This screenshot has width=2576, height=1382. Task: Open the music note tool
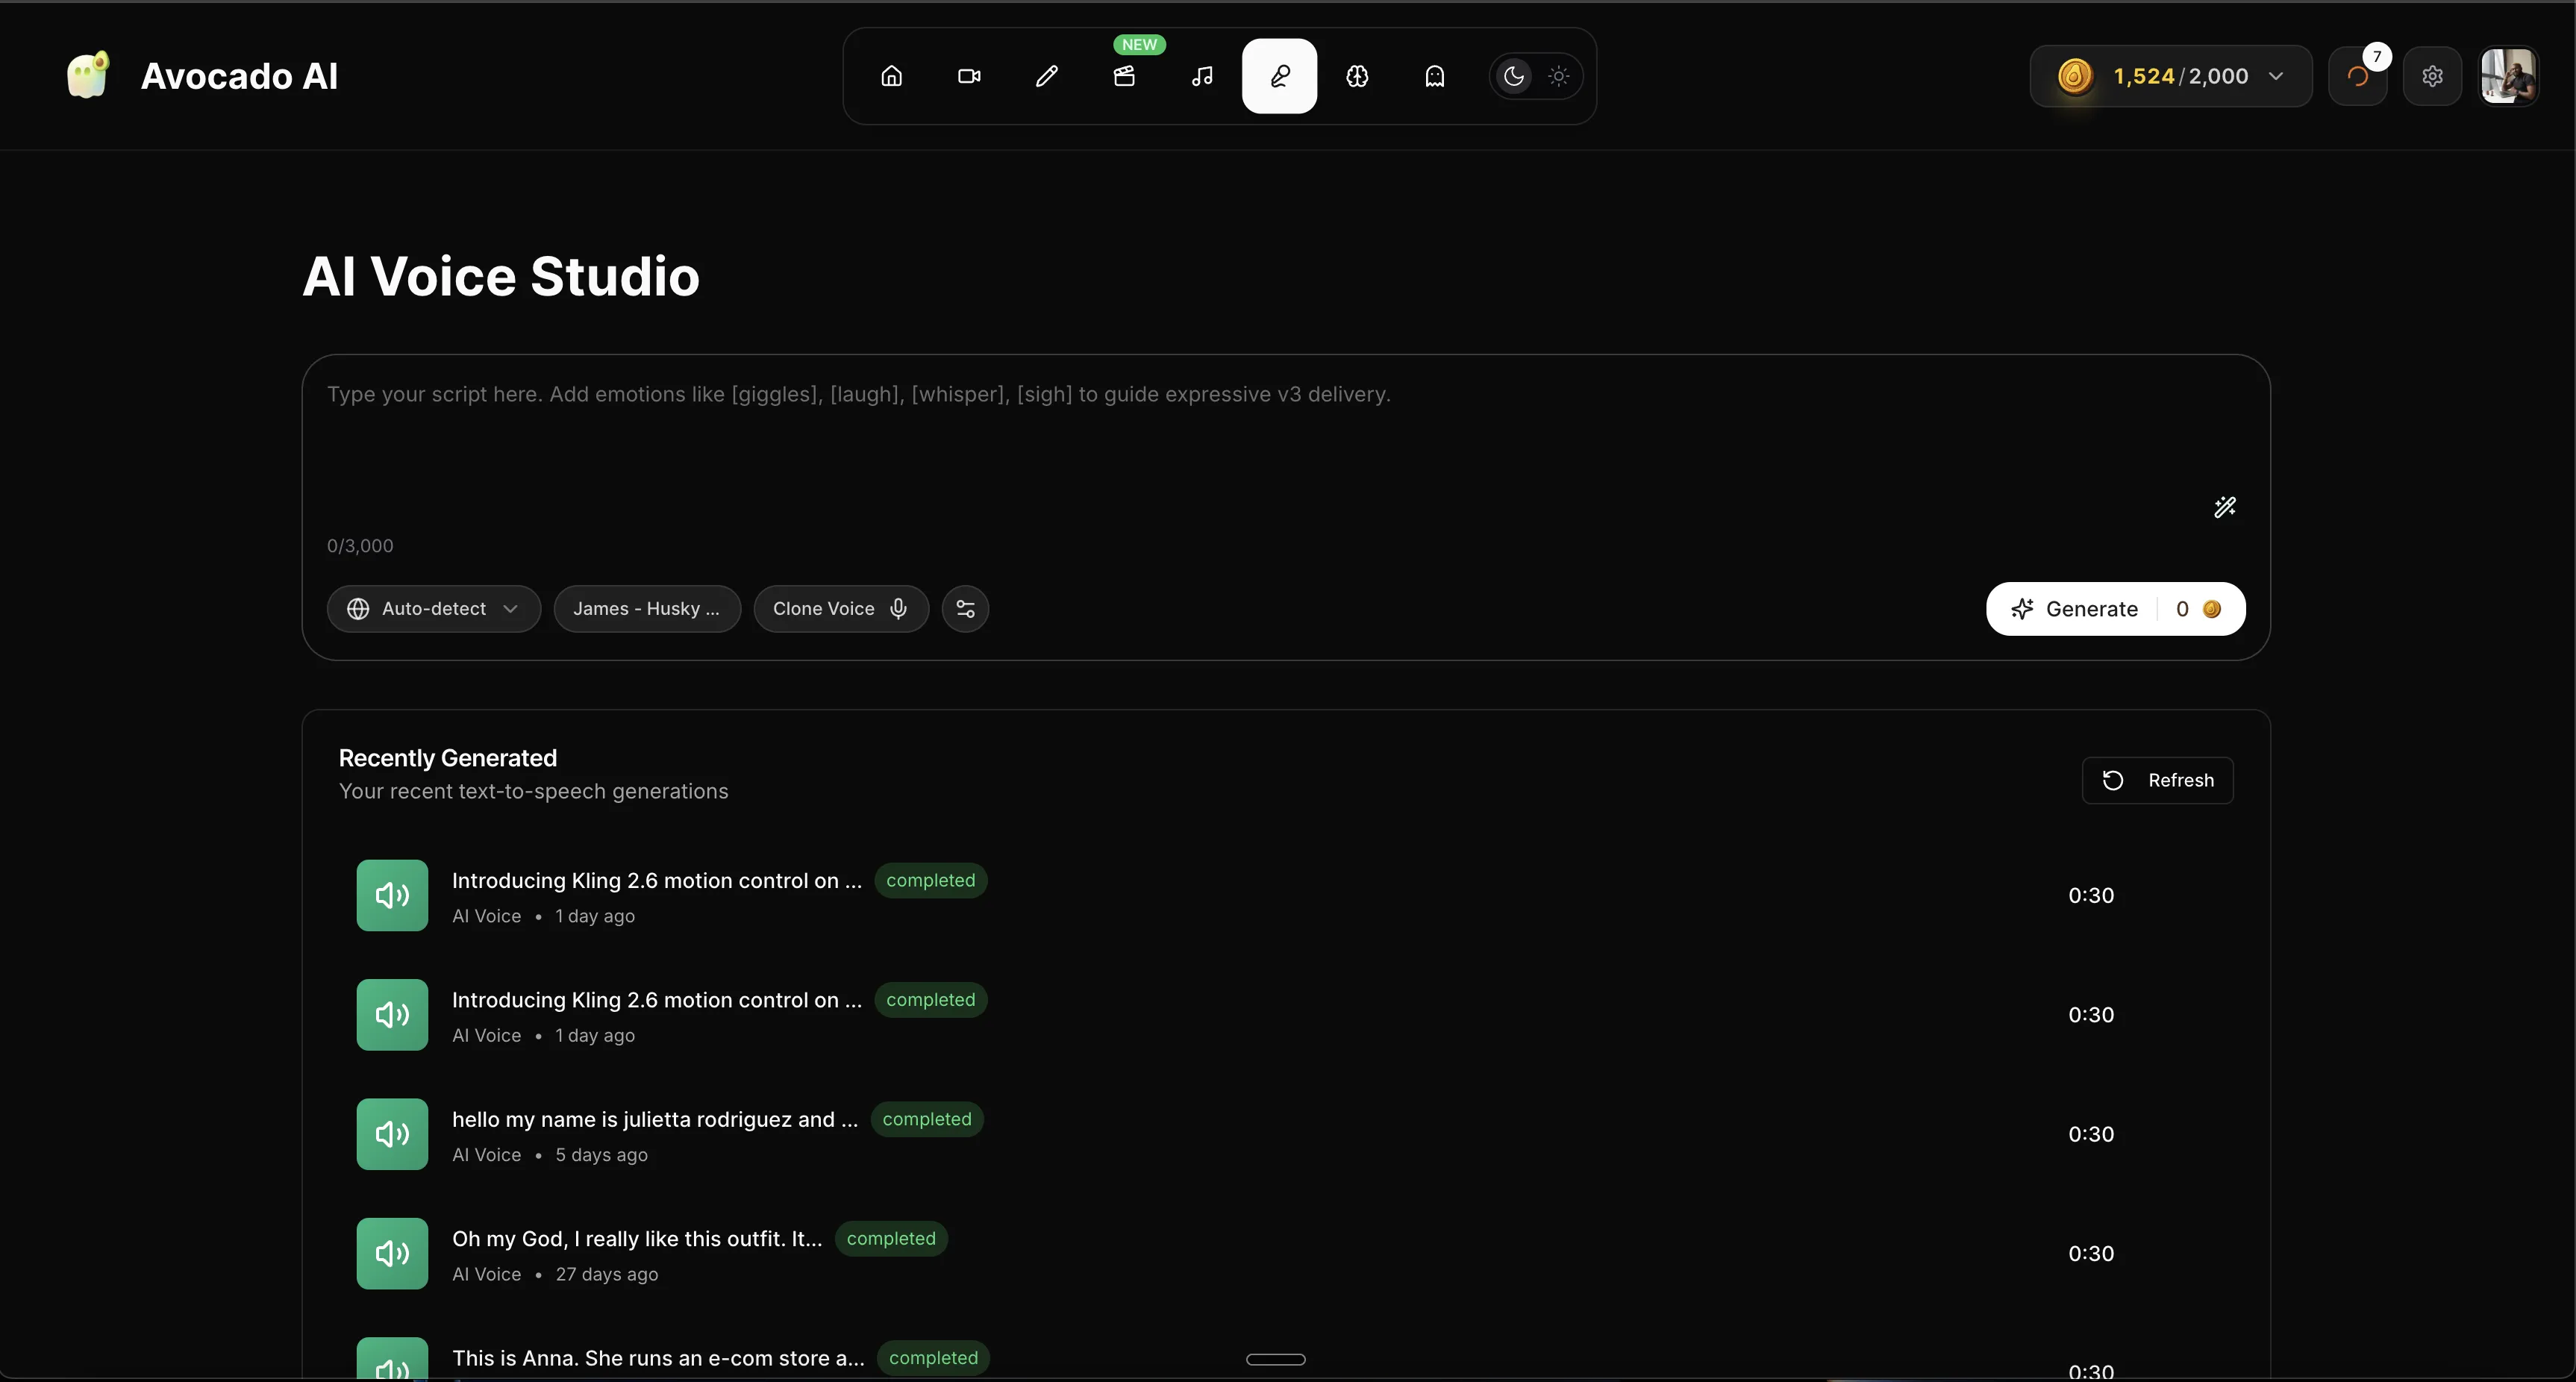pyautogui.click(x=1202, y=76)
